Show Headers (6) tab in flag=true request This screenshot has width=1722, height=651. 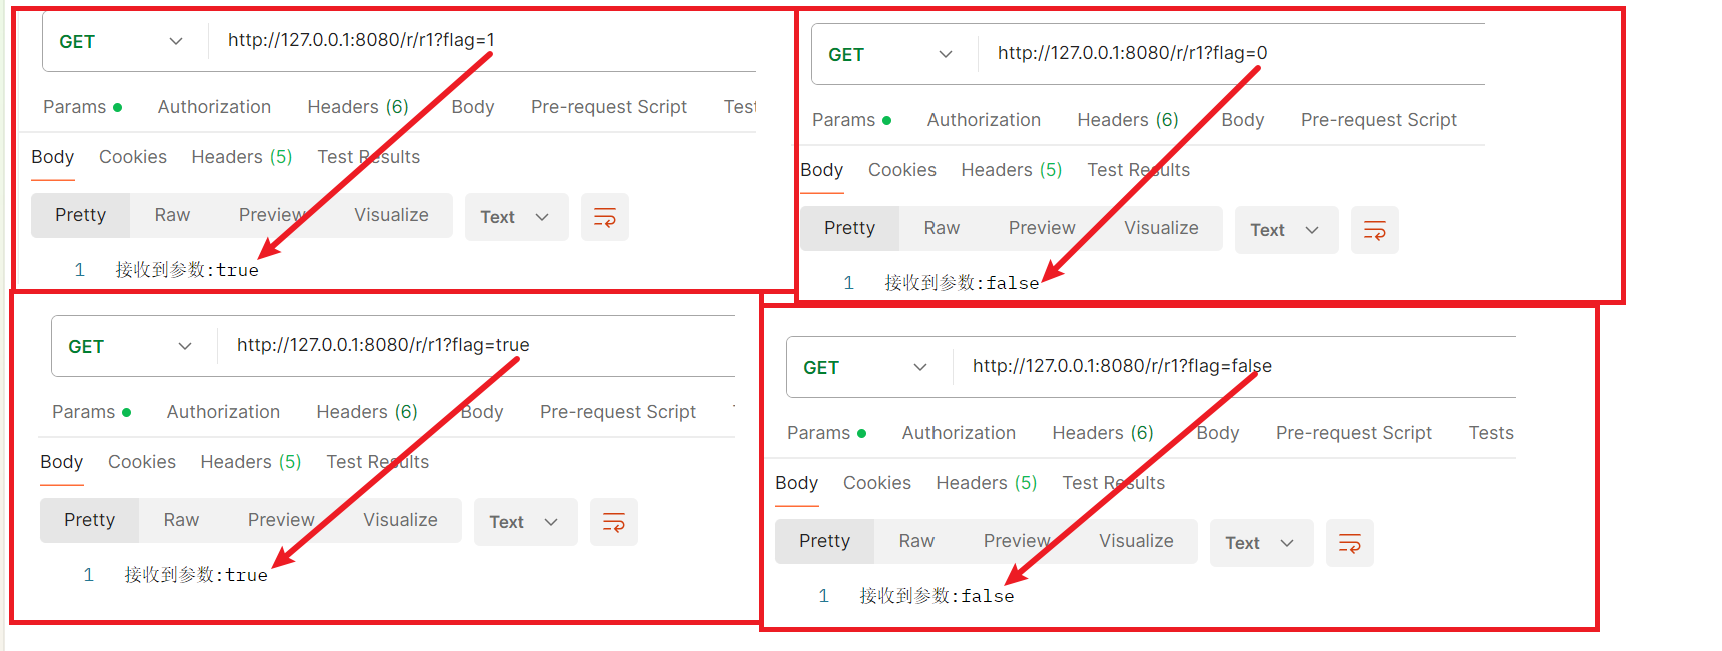367,412
